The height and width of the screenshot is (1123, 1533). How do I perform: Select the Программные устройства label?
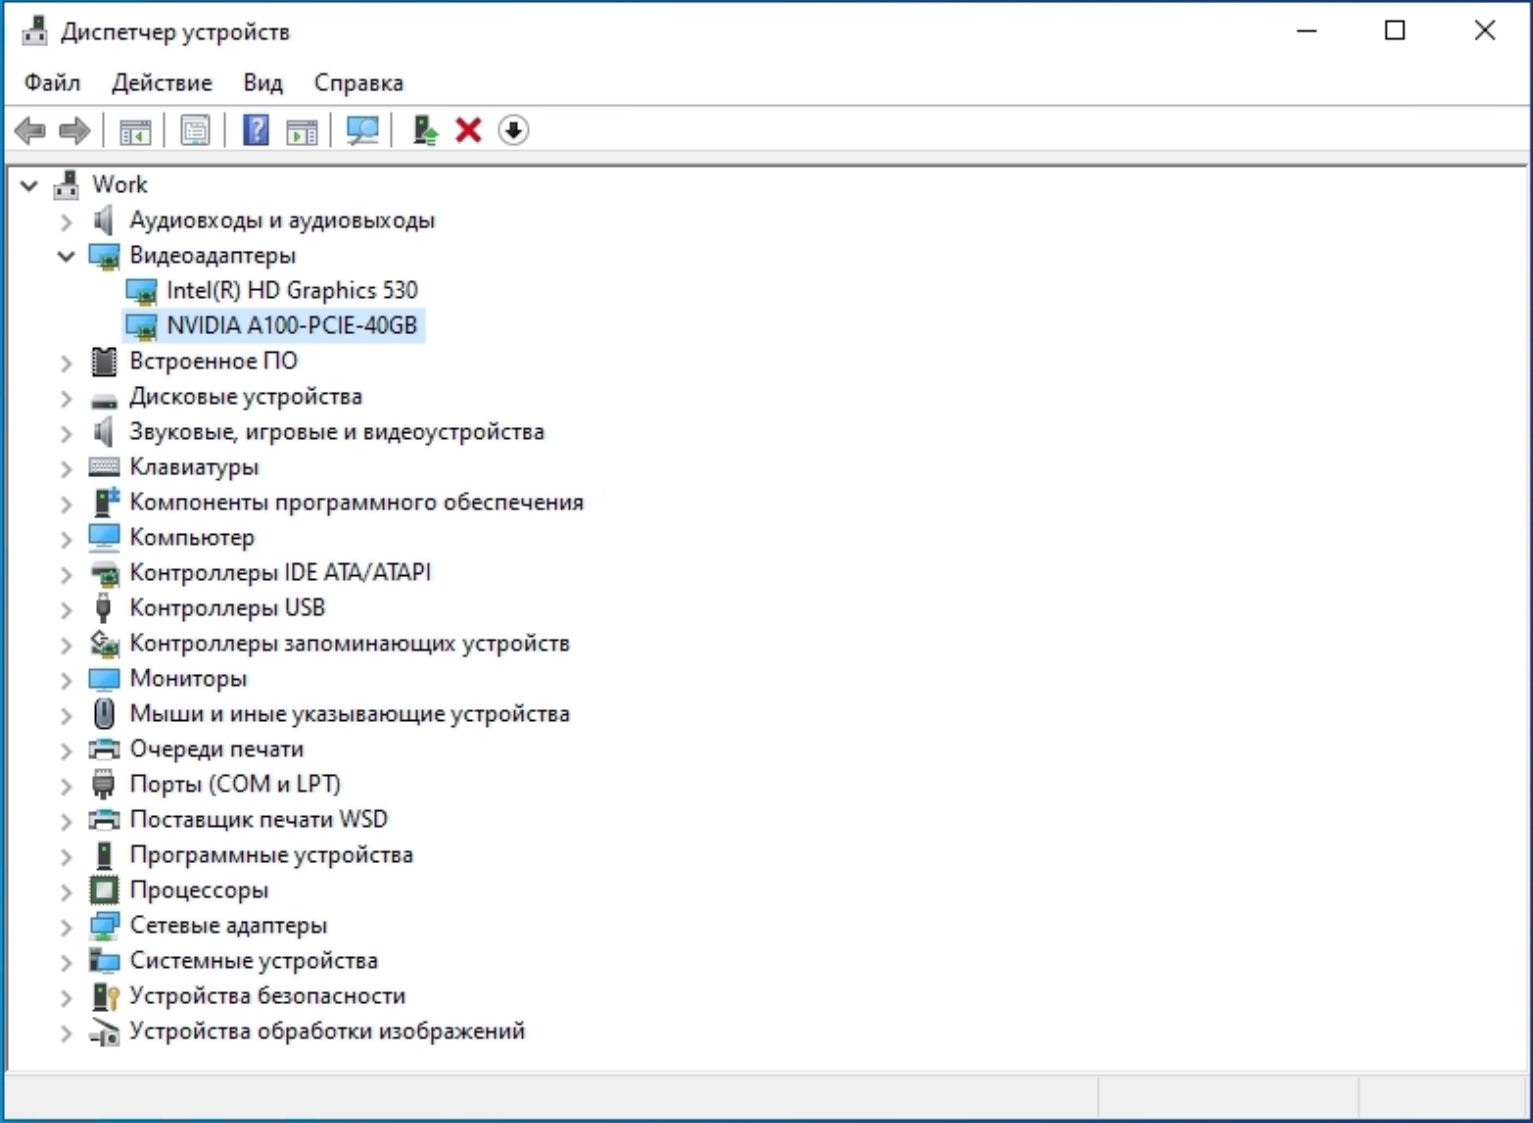point(271,855)
